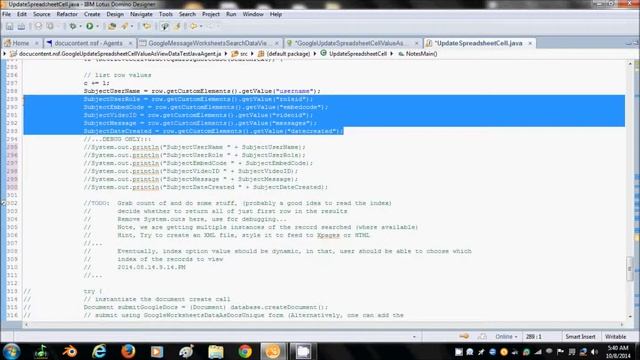Open the Search menu
The height and width of the screenshot is (360, 640).
[x=187, y=14]
